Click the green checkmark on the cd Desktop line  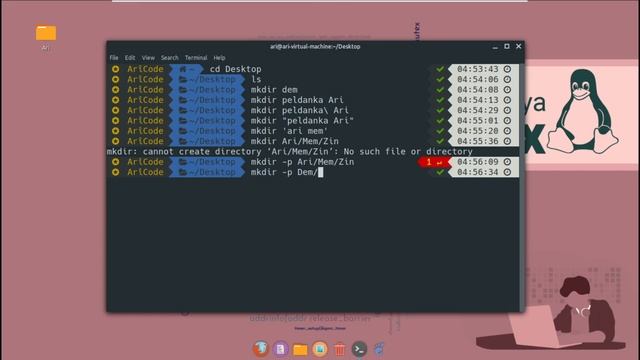pyautogui.click(x=440, y=69)
